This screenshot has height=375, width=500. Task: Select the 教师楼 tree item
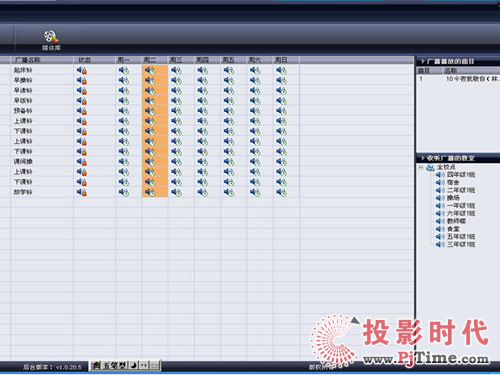456,221
